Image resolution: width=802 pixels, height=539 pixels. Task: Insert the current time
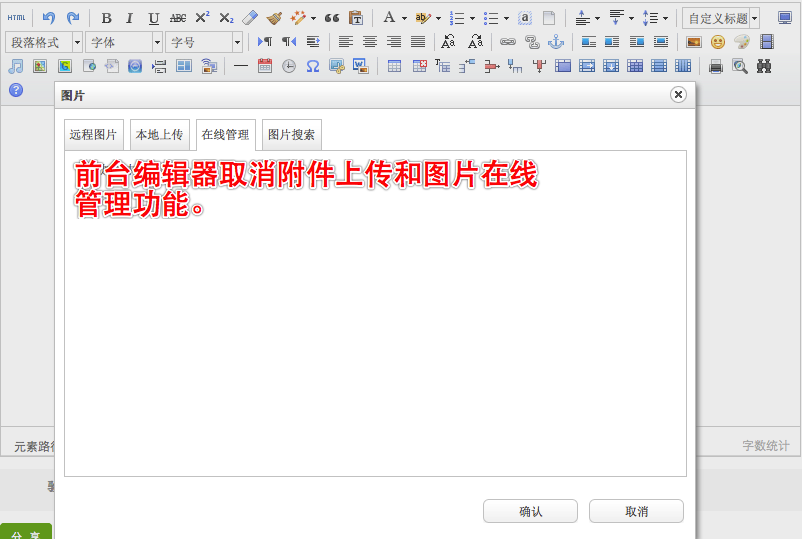pyautogui.click(x=289, y=66)
